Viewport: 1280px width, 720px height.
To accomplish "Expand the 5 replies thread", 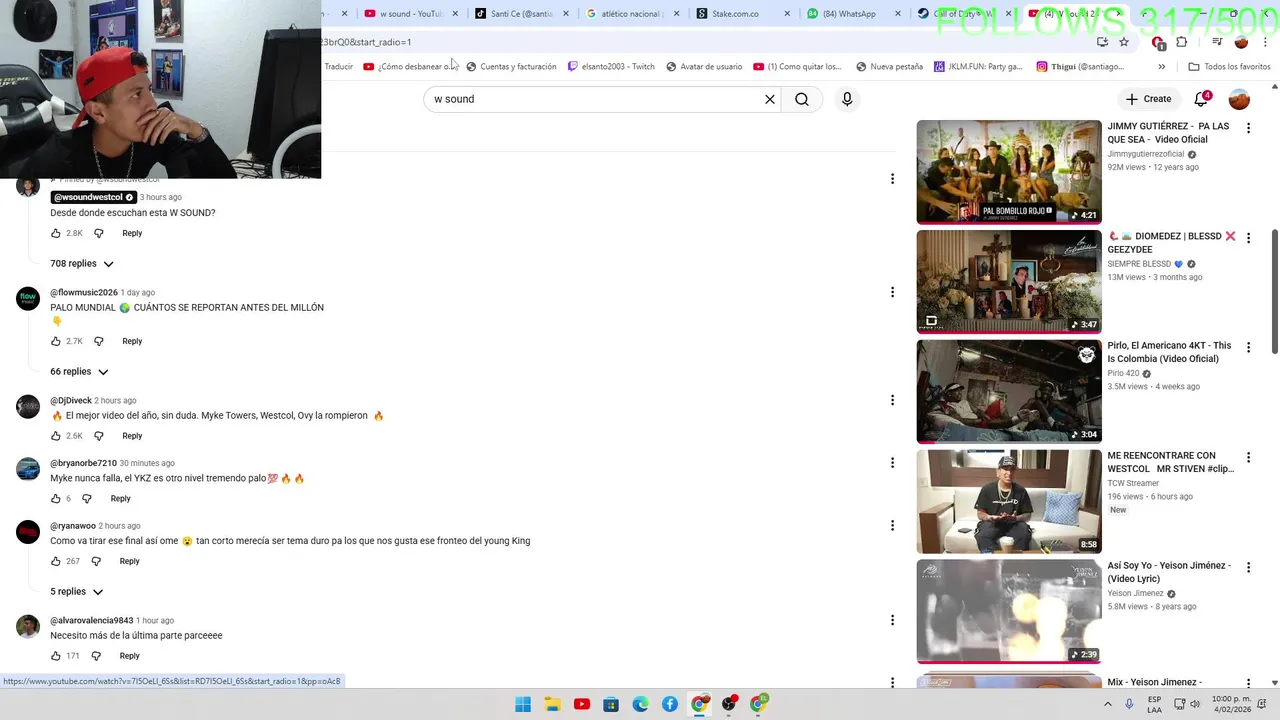I will point(77,592).
